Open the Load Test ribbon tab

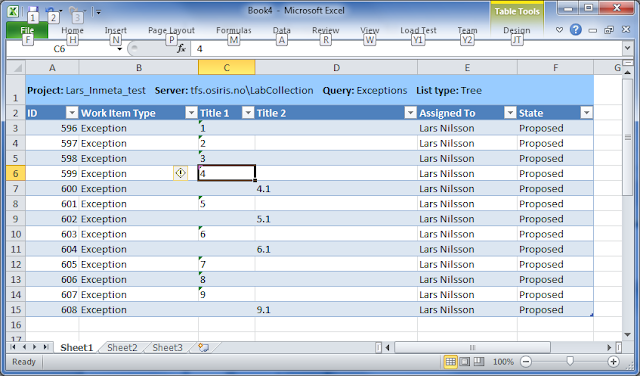418,30
